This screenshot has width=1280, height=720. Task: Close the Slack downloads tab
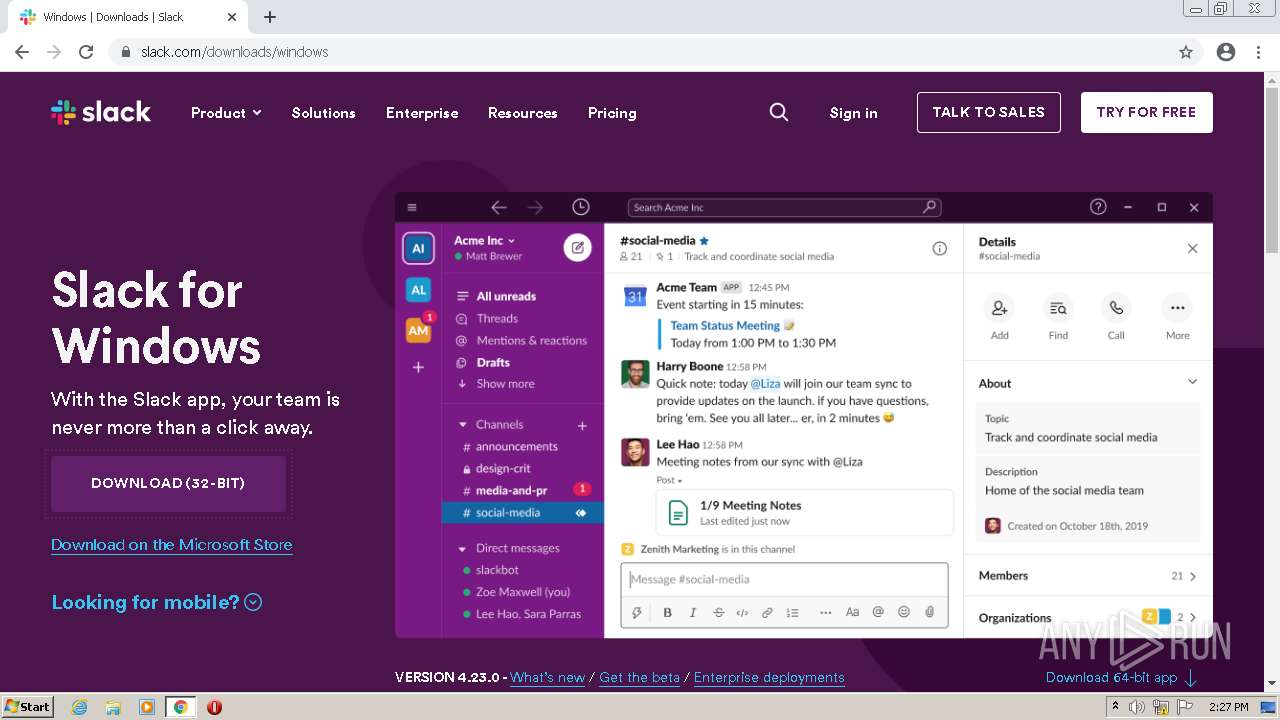click(232, 17)
